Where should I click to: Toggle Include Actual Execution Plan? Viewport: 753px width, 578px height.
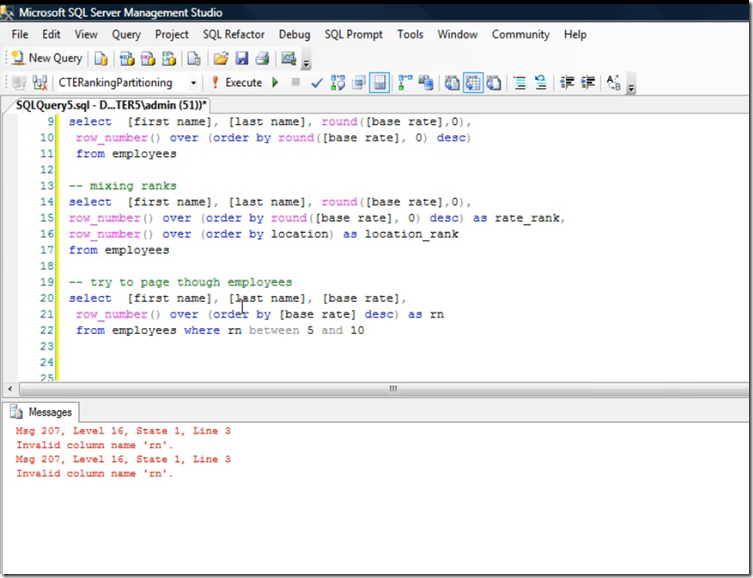tap(405, 83)
